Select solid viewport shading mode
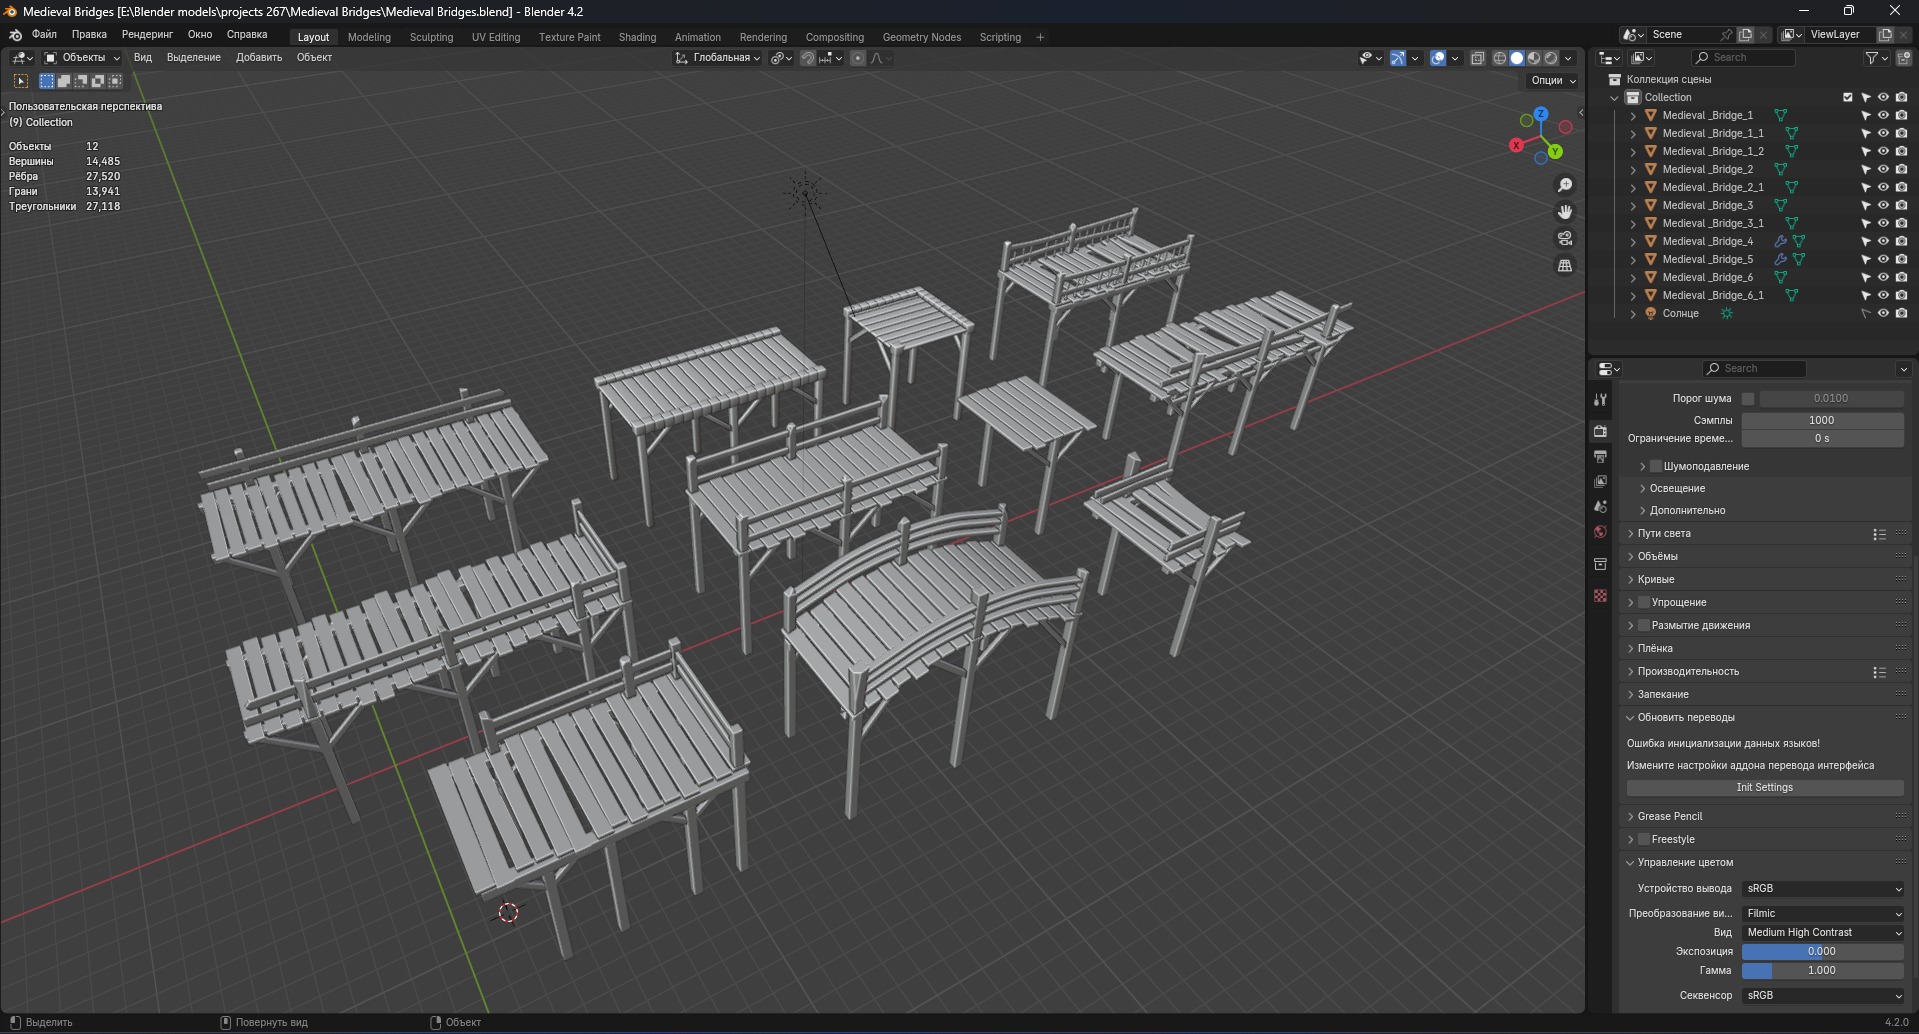 [x=1517, y=58]
